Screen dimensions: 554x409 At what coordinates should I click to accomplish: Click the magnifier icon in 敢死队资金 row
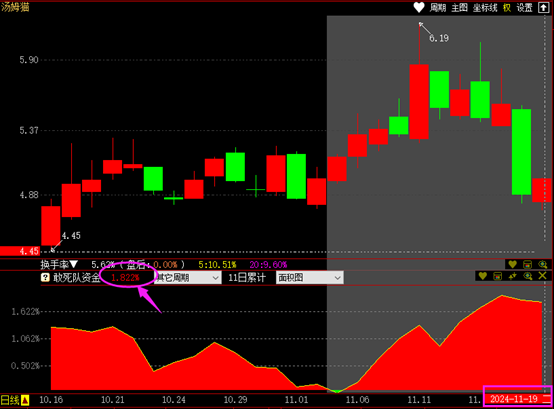tap(528, 276)
